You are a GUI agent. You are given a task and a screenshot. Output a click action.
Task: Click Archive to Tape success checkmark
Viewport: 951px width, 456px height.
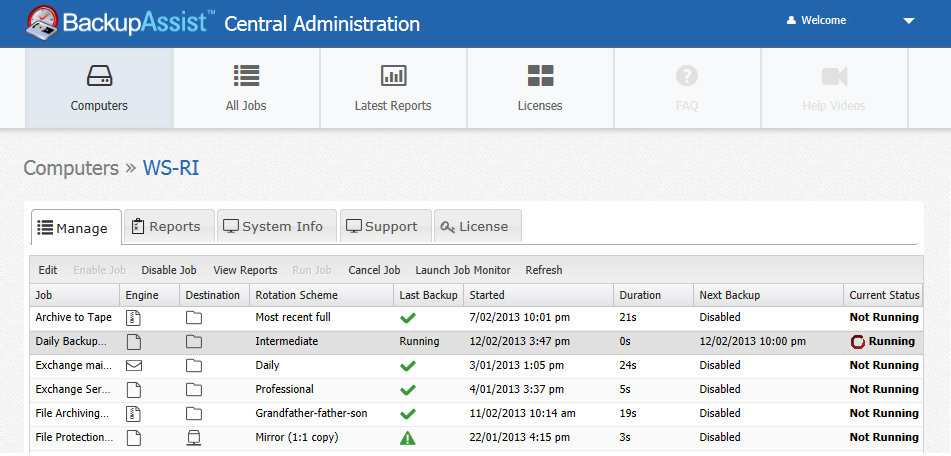point(408,318)
